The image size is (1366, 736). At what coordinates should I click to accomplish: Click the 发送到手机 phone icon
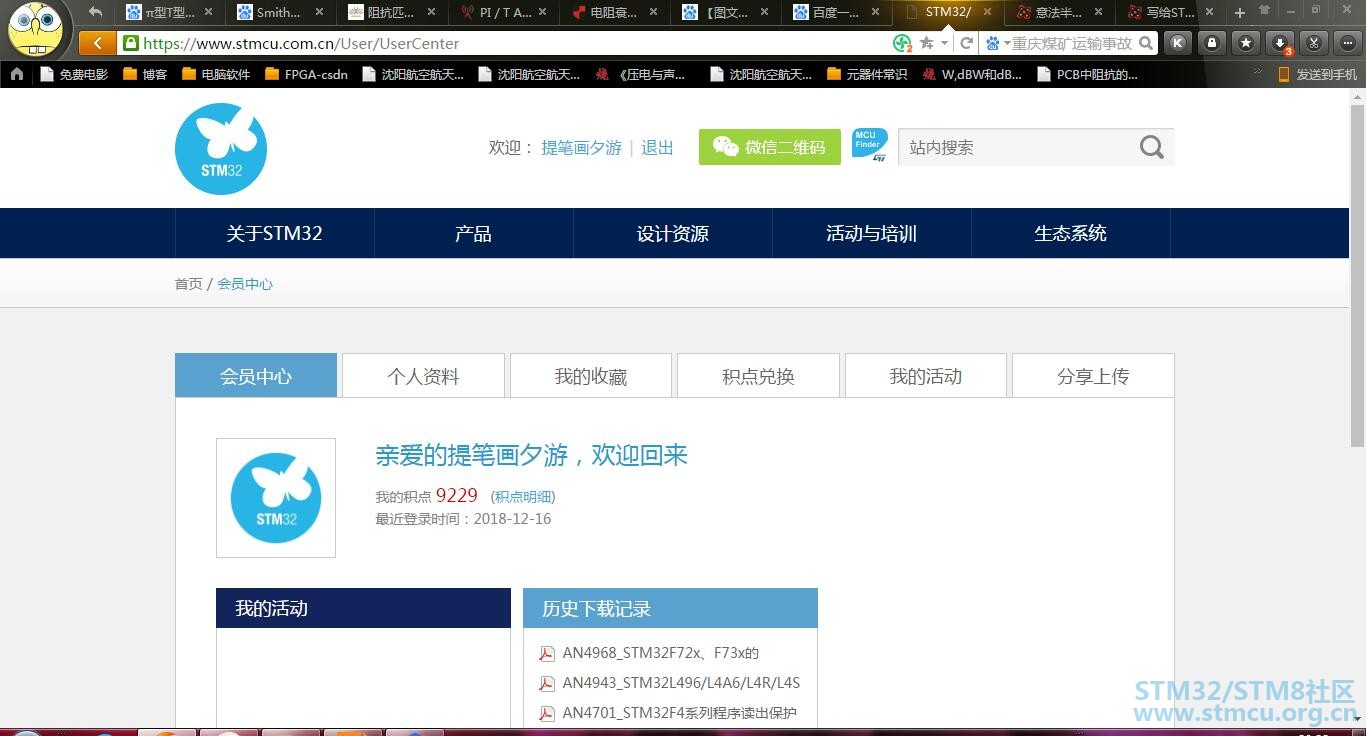point(1284,74)
